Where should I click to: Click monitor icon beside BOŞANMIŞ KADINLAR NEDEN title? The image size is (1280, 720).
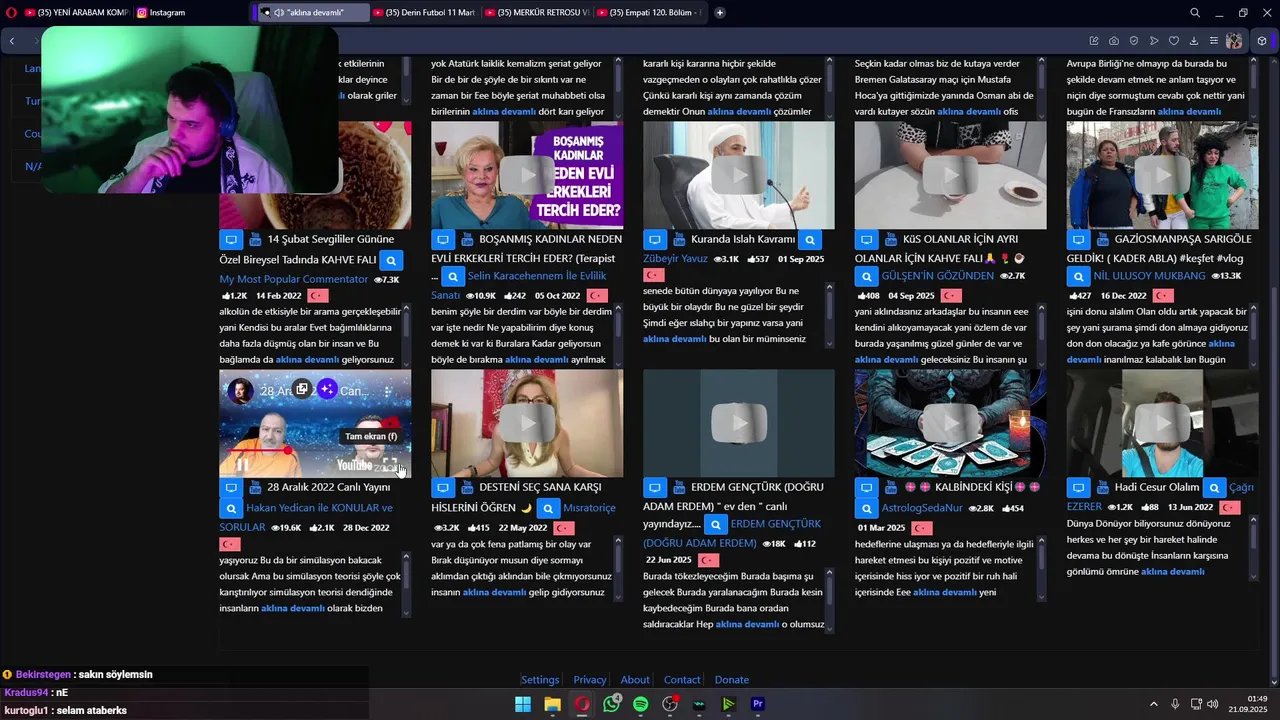[443, 240]
